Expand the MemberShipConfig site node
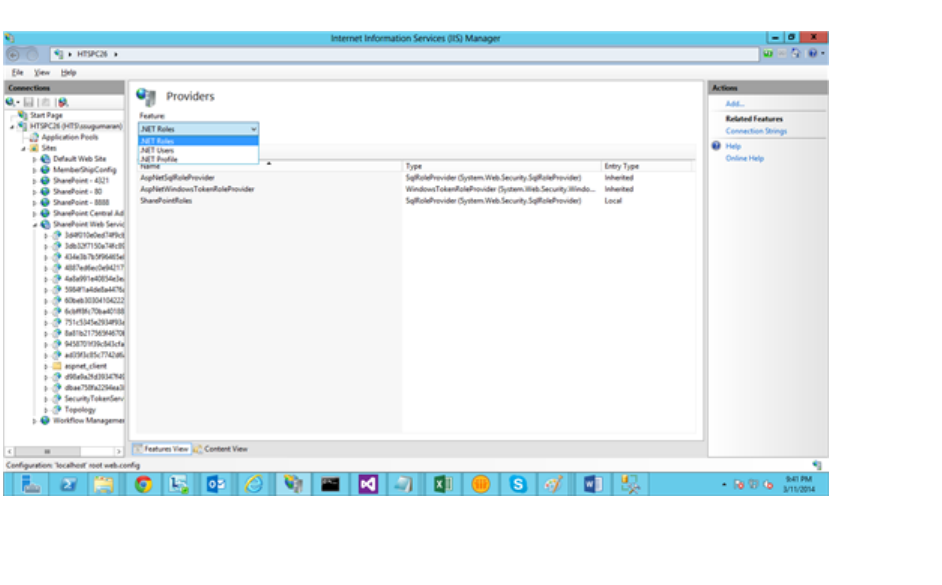The height and width of the screenshot is (585, 942). 34,171
